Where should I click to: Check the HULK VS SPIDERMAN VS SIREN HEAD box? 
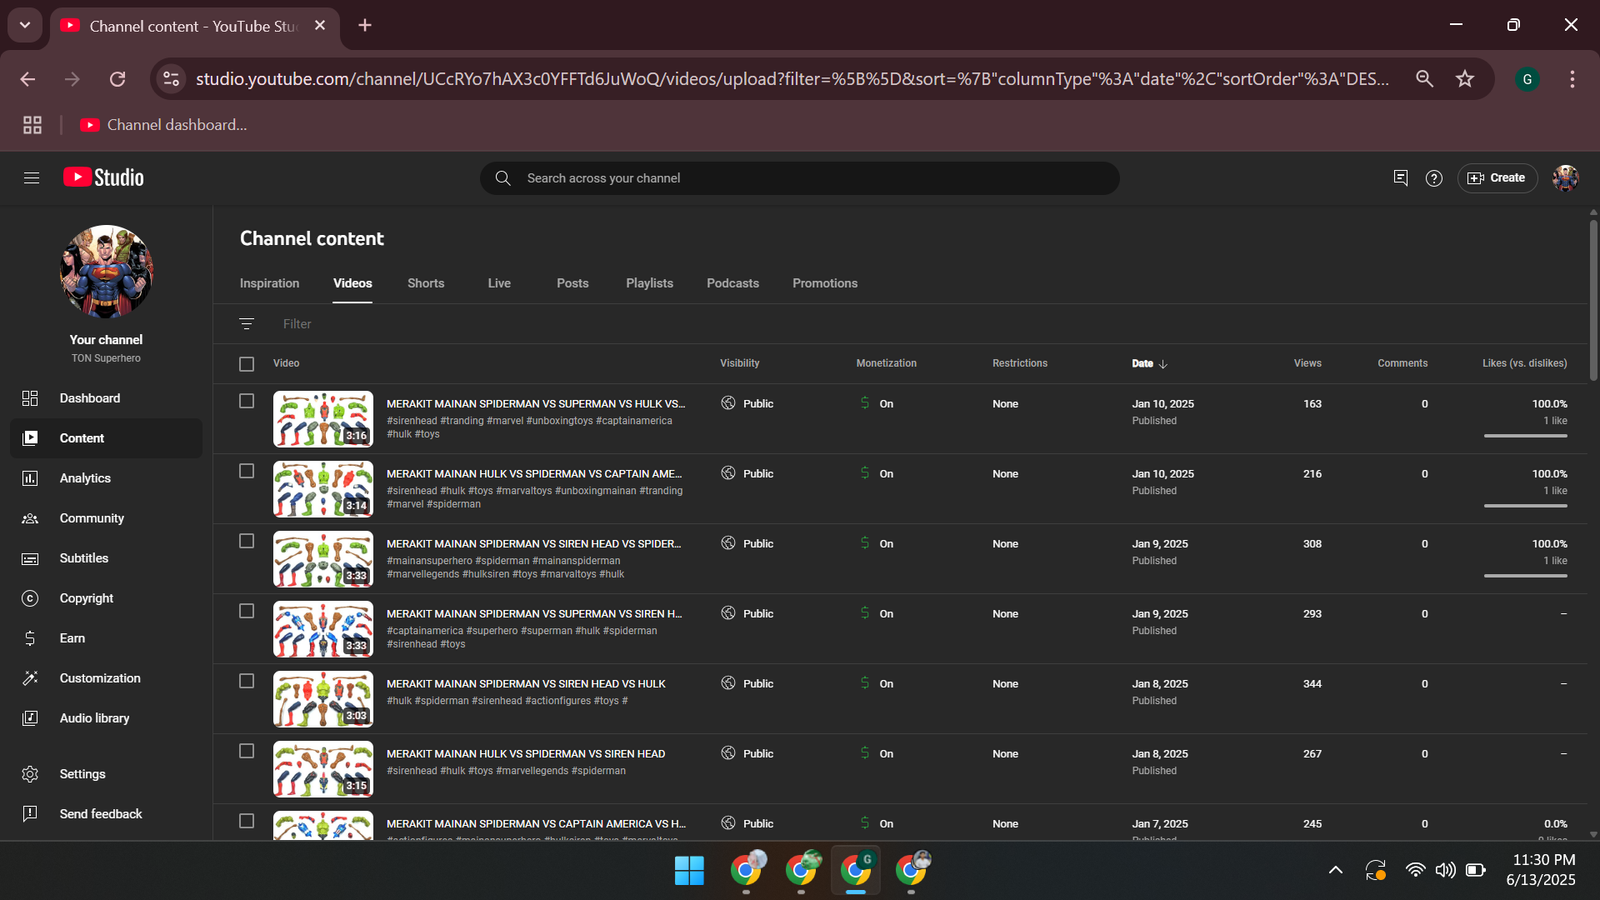(247, 751)
